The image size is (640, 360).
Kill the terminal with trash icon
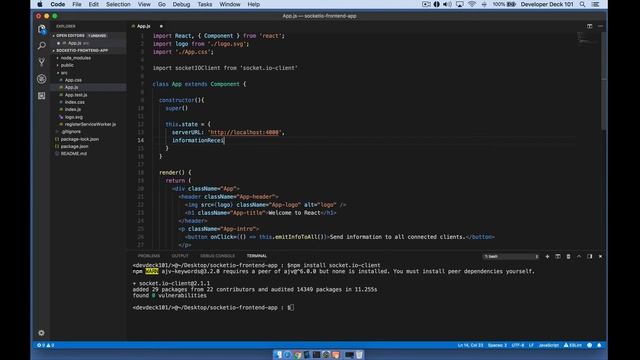(568, 256)
